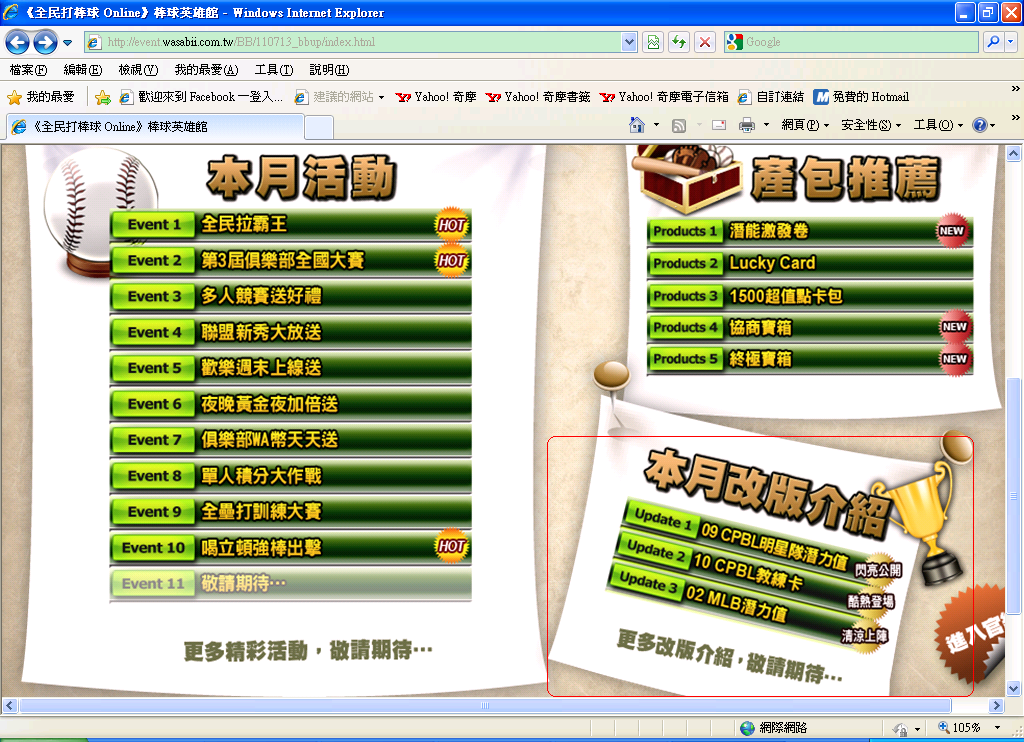1024x742 pixels.
Task: Open the Help question mark icon
Action: [980, 125]
